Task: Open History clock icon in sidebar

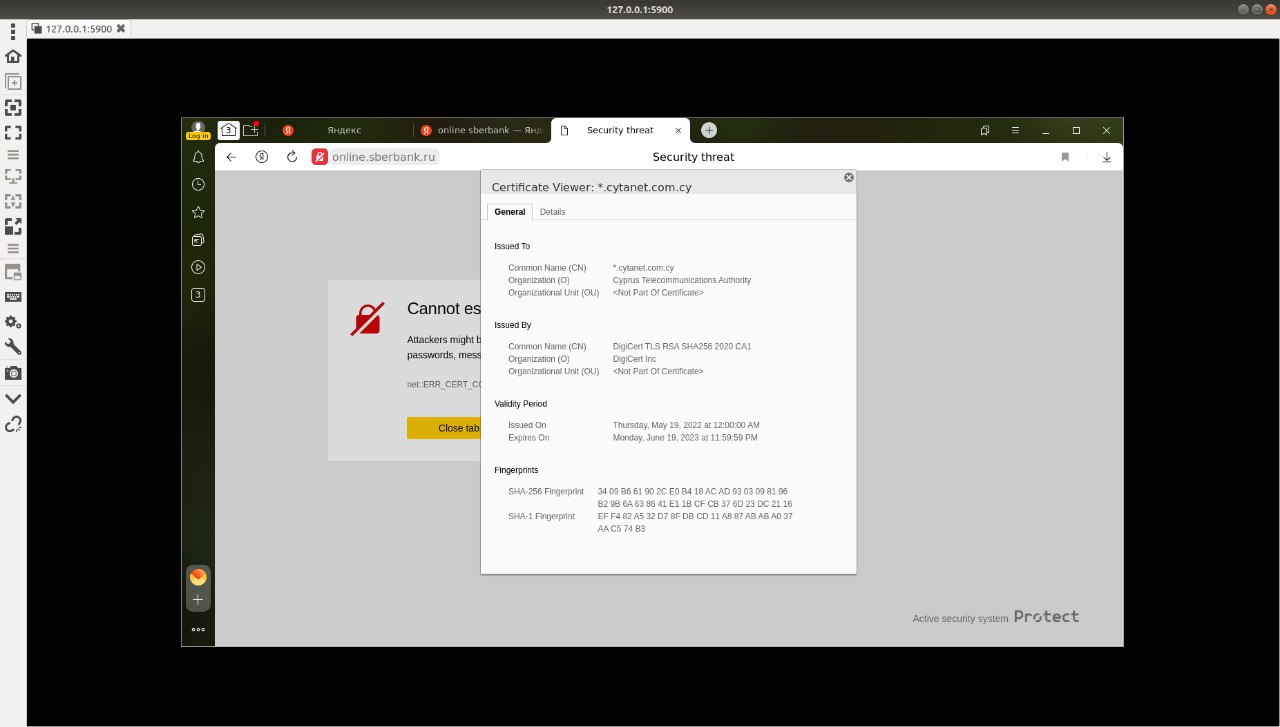Action: click(x=198, y=184)
